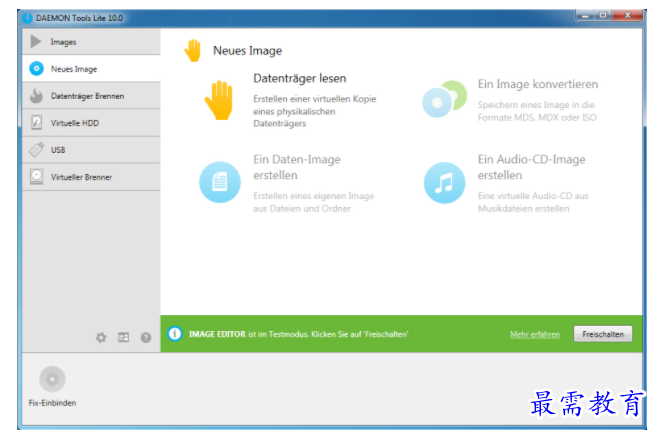
Task: Click the text 'Formate MDS, MDX oder ISO'
Action: [x=537, y=118]
